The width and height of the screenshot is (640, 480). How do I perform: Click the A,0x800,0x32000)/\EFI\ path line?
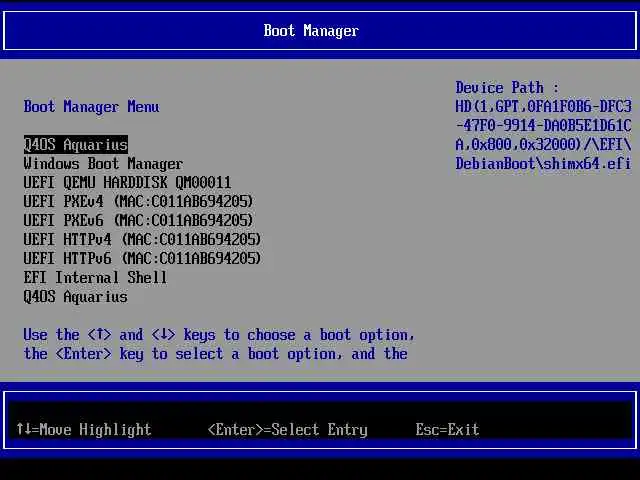click(x=543, y=145)
